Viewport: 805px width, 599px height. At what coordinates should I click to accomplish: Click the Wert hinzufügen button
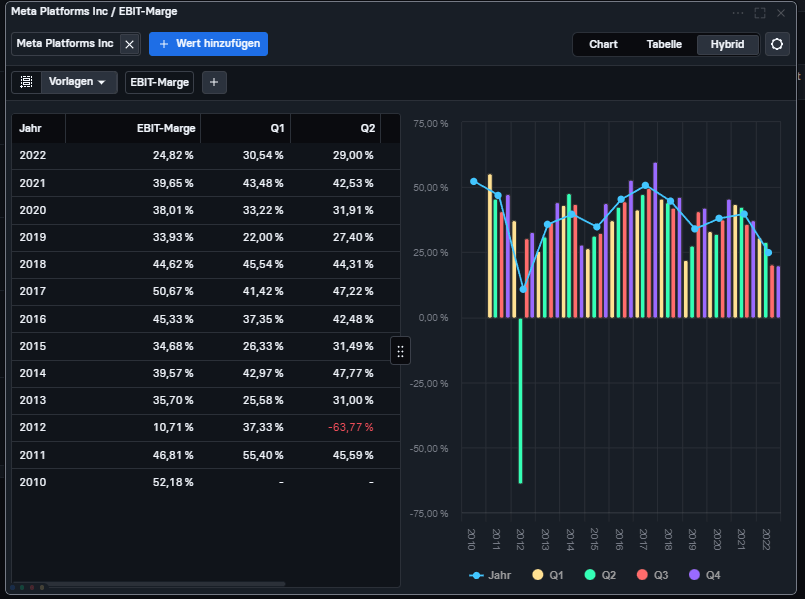coord(208,44)
